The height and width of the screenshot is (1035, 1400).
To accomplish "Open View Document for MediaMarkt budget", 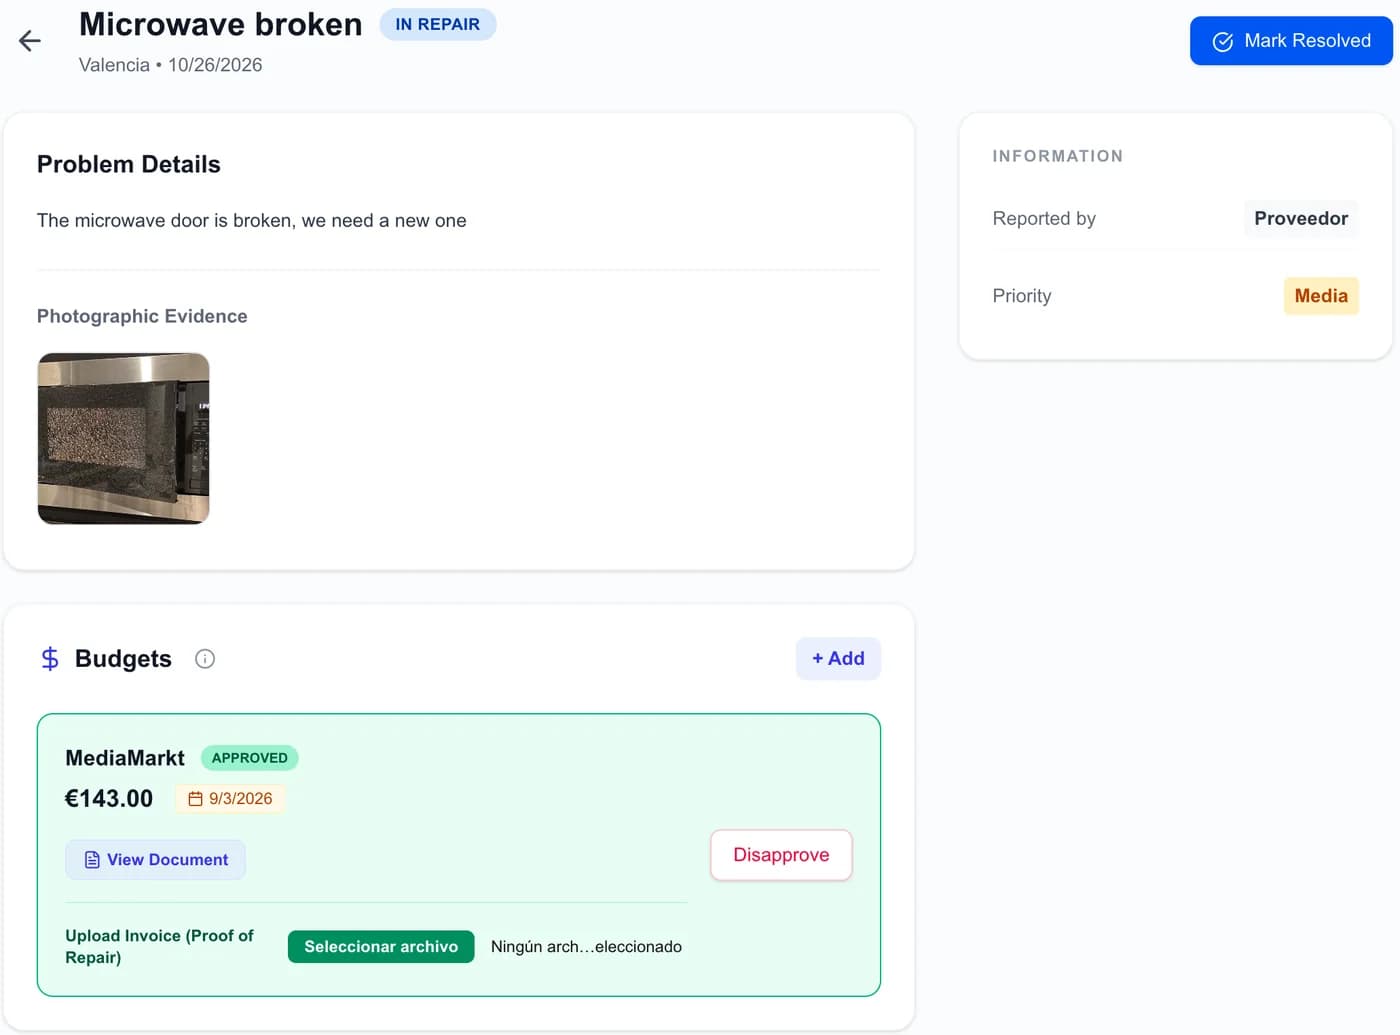I will (x=156, y=860).
